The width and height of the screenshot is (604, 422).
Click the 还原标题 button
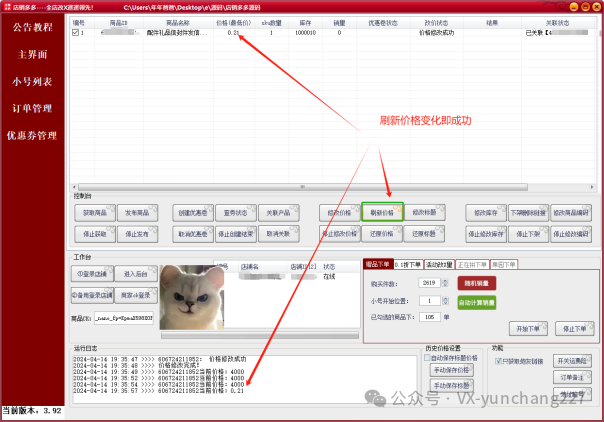[424, 234]
